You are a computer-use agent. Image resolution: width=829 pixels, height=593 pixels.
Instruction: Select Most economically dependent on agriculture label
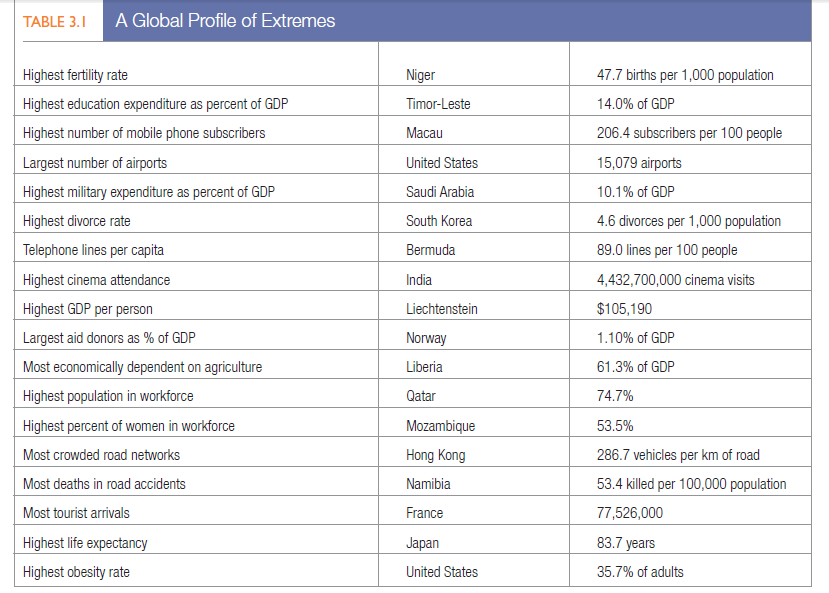[x=142, y=367]
